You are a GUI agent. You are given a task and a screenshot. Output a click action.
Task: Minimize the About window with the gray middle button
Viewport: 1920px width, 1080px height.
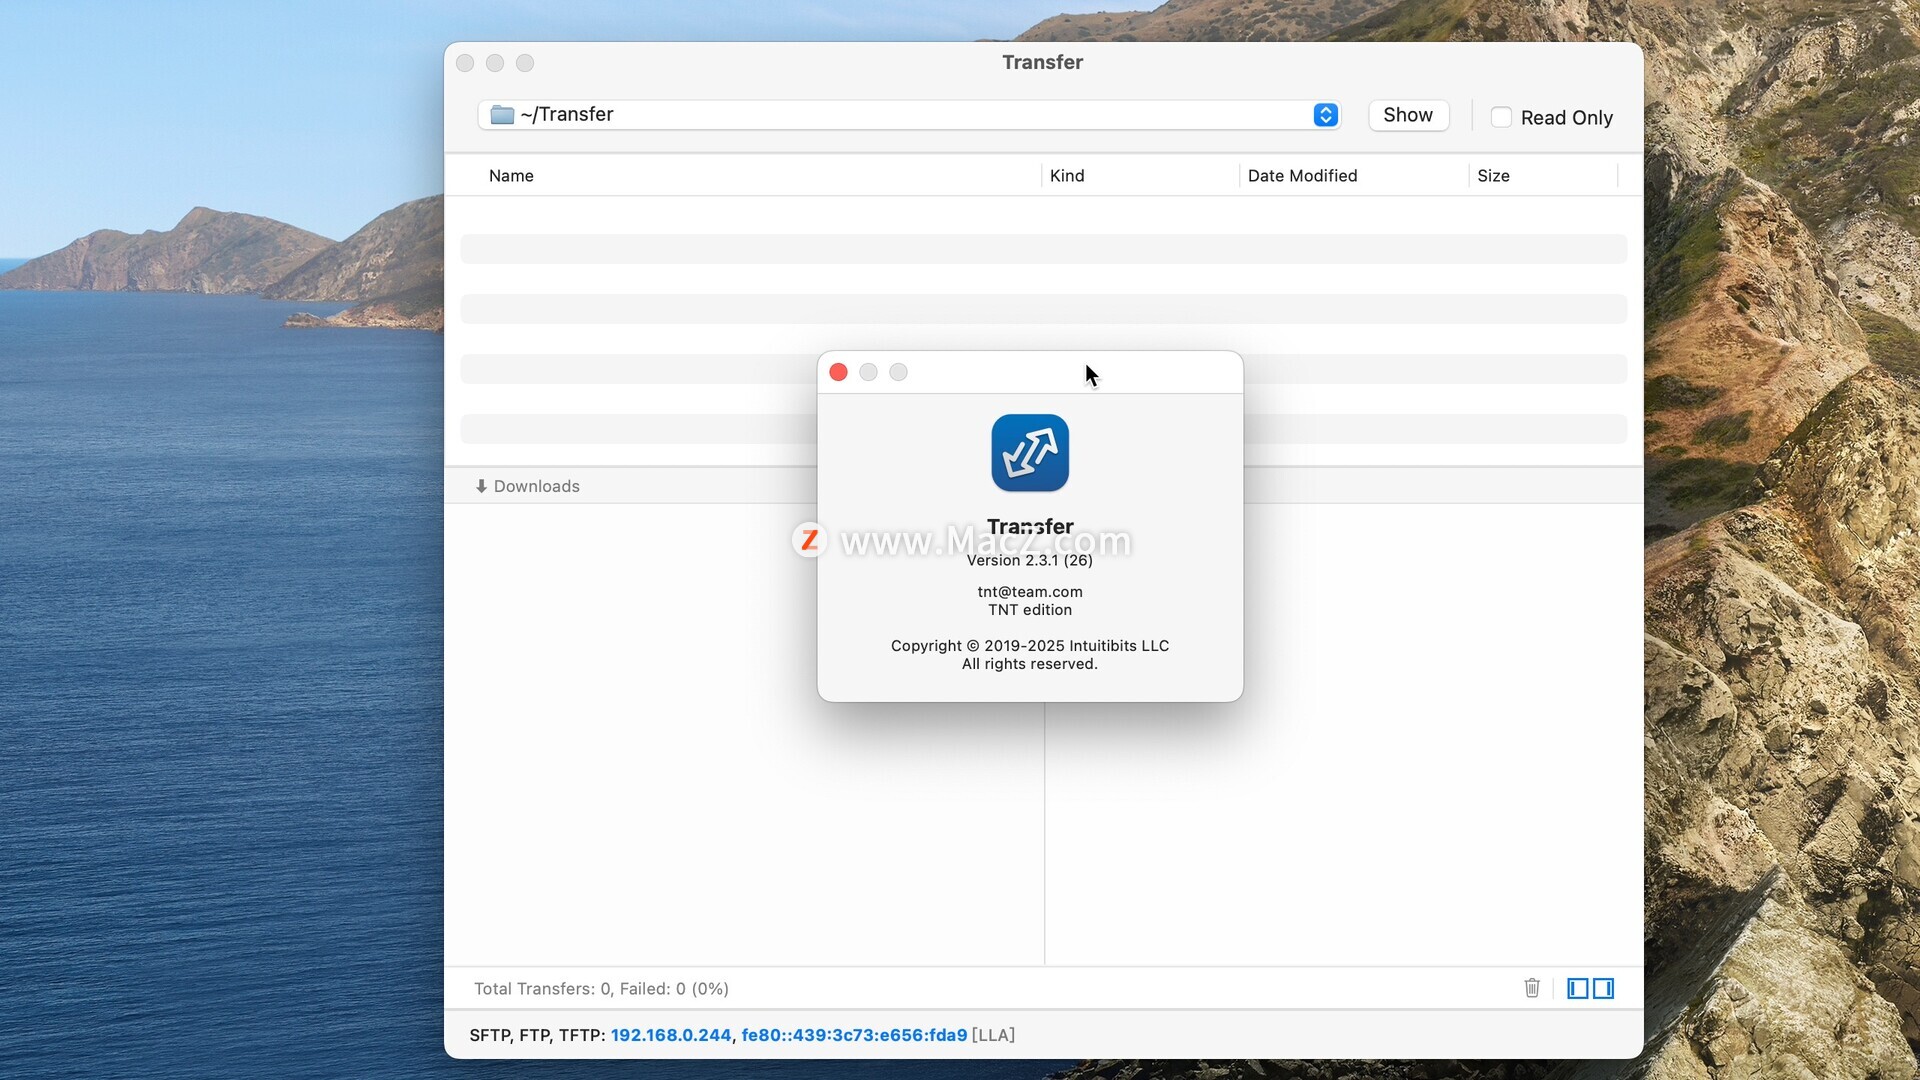click(868, 372)
